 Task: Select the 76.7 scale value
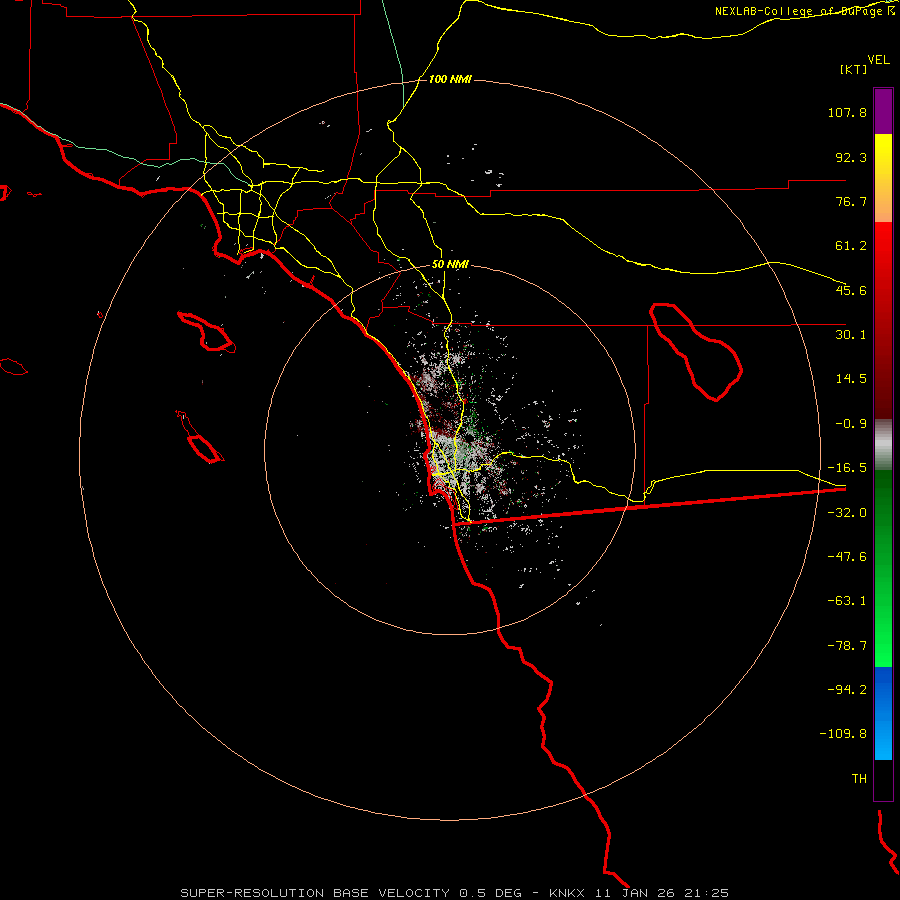click(x=851, y=201)
